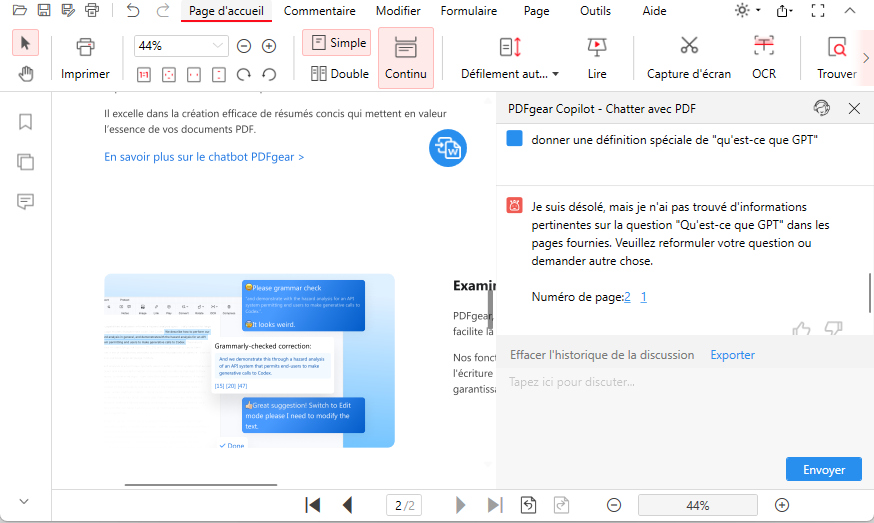874x523 pixels.
Task: Click the page number field 2/2
Action: (x=404, y=505)
